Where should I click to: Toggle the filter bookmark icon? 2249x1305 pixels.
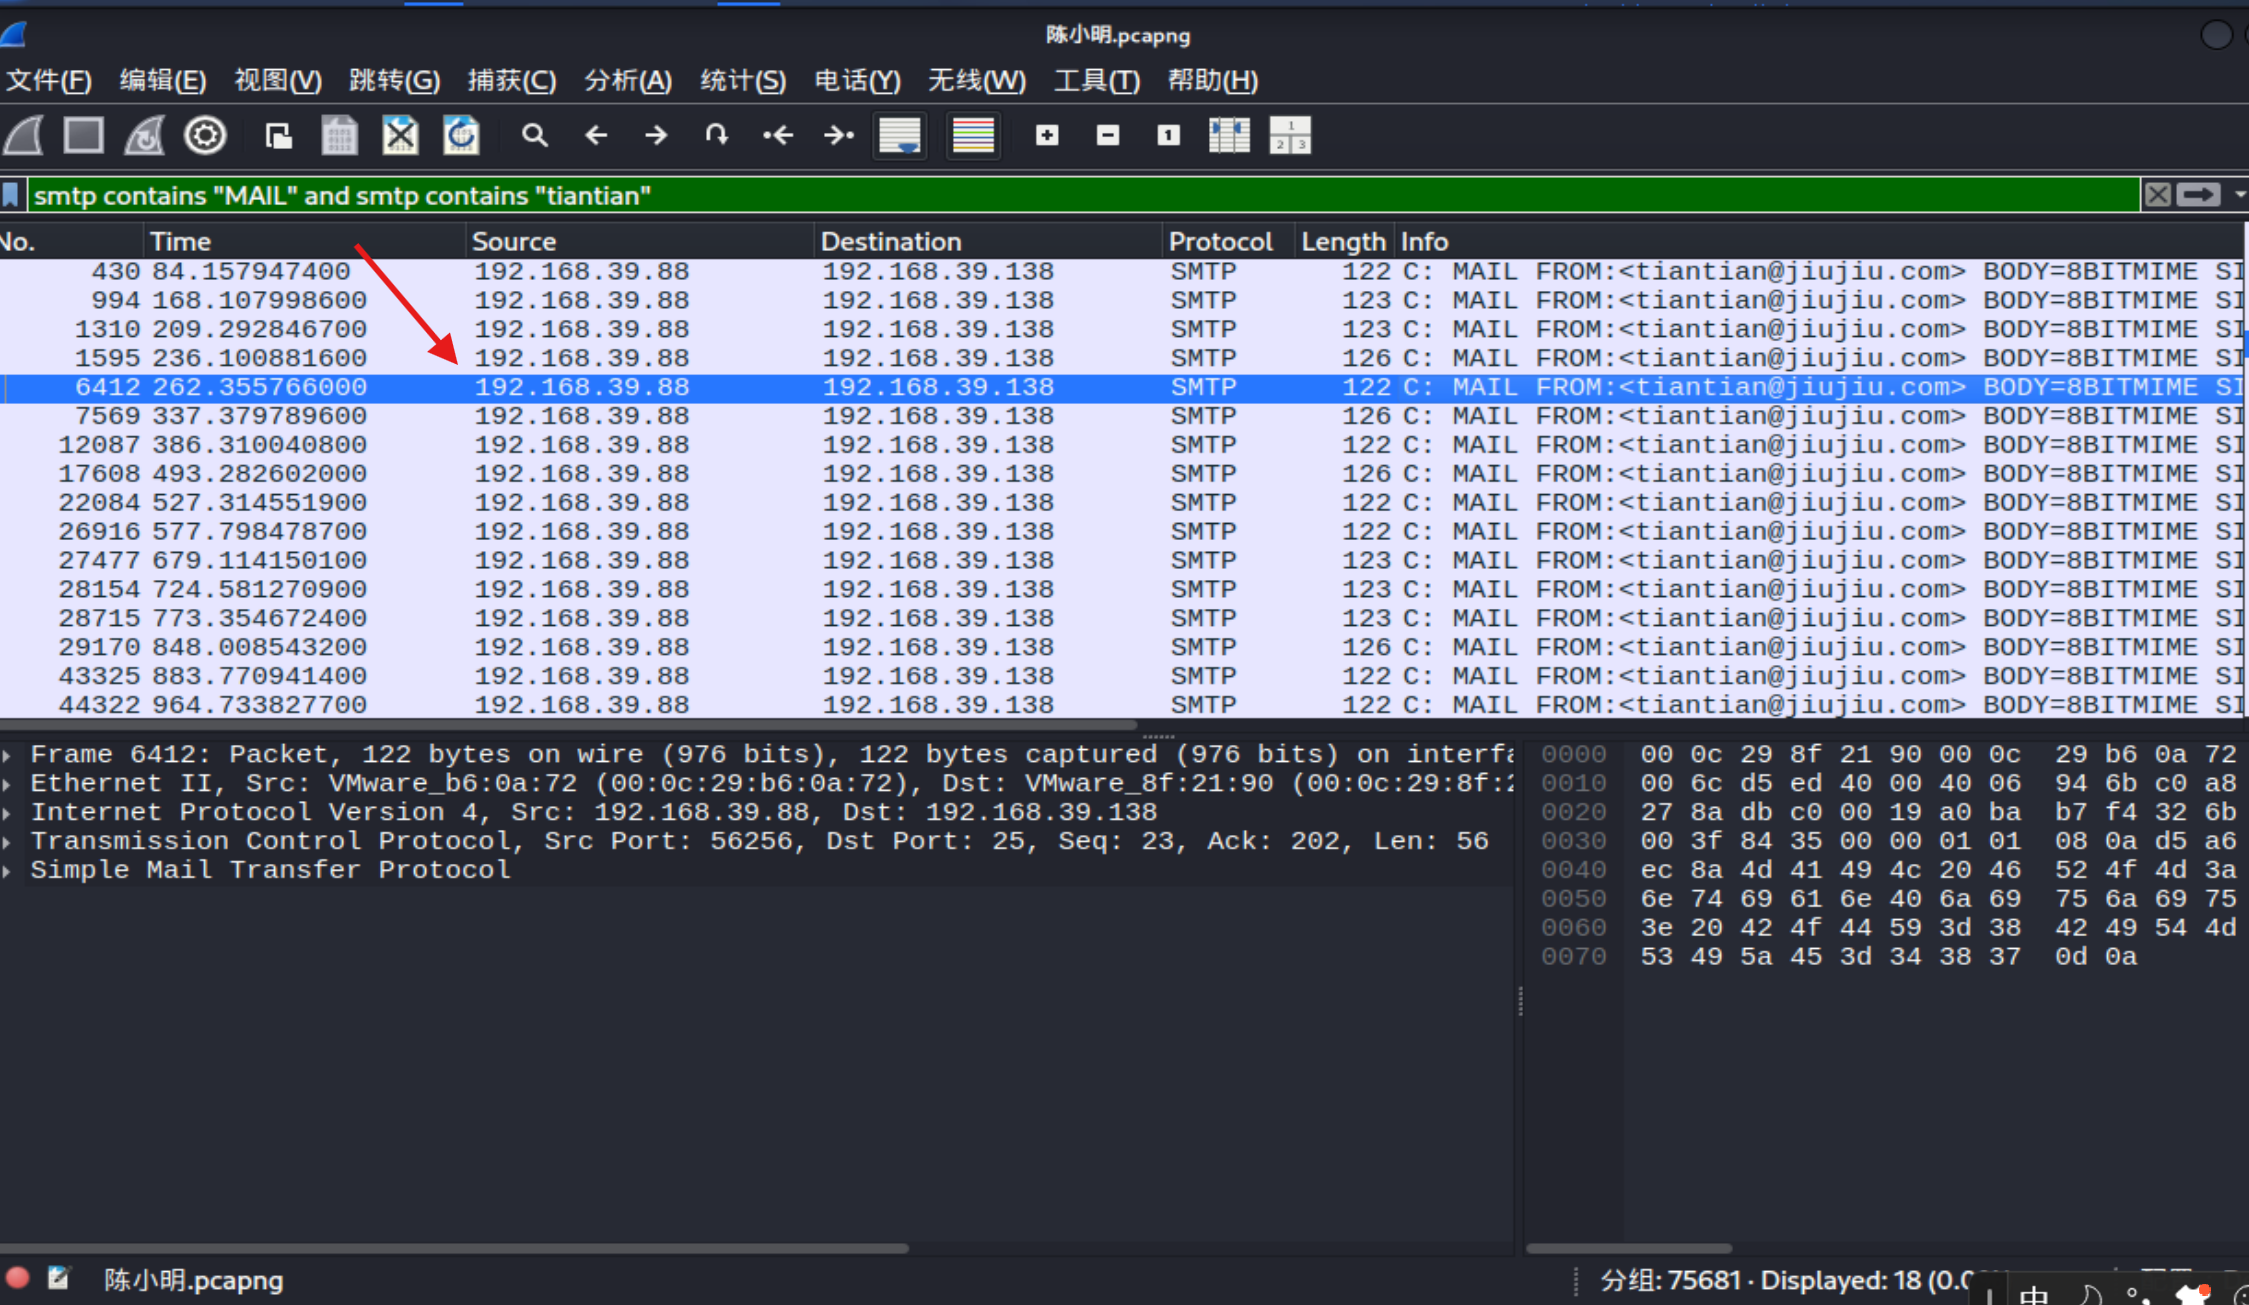[11, 194]
